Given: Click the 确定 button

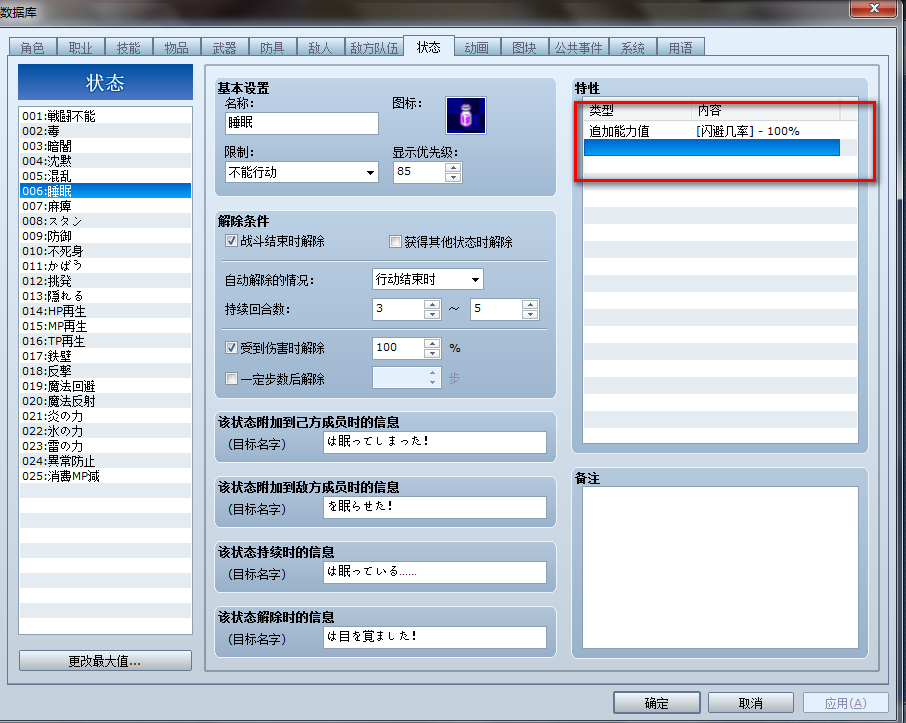Looking at the screenshot, I should 656,703.
